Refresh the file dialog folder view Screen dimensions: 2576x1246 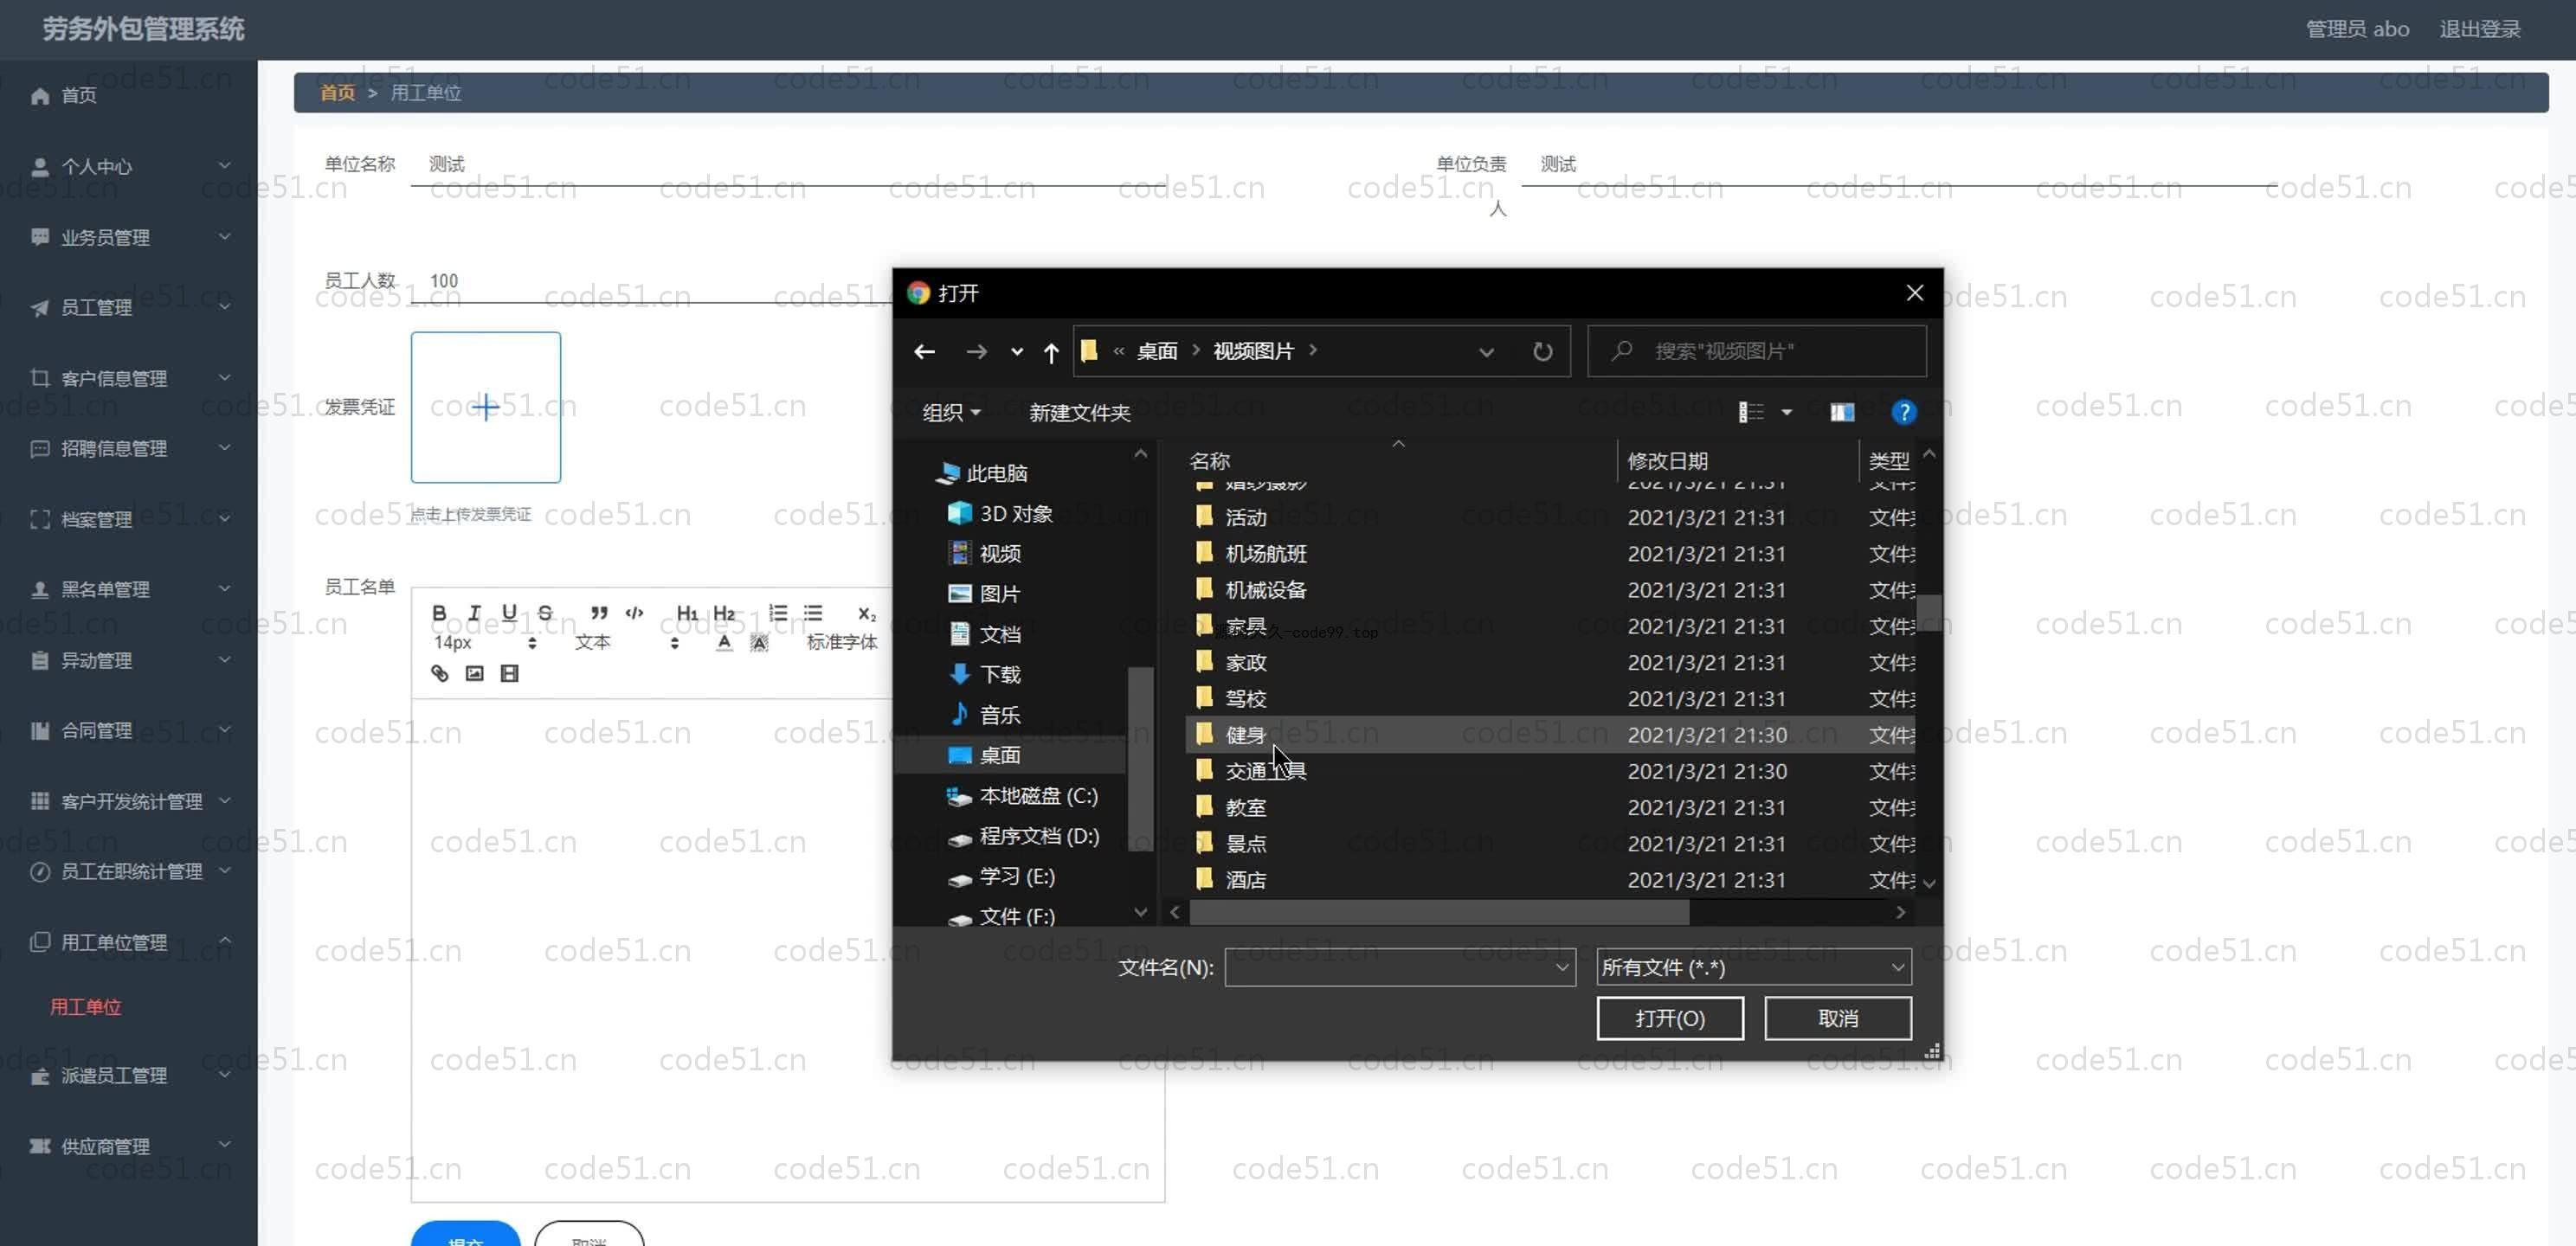[x=1542, y=351]
